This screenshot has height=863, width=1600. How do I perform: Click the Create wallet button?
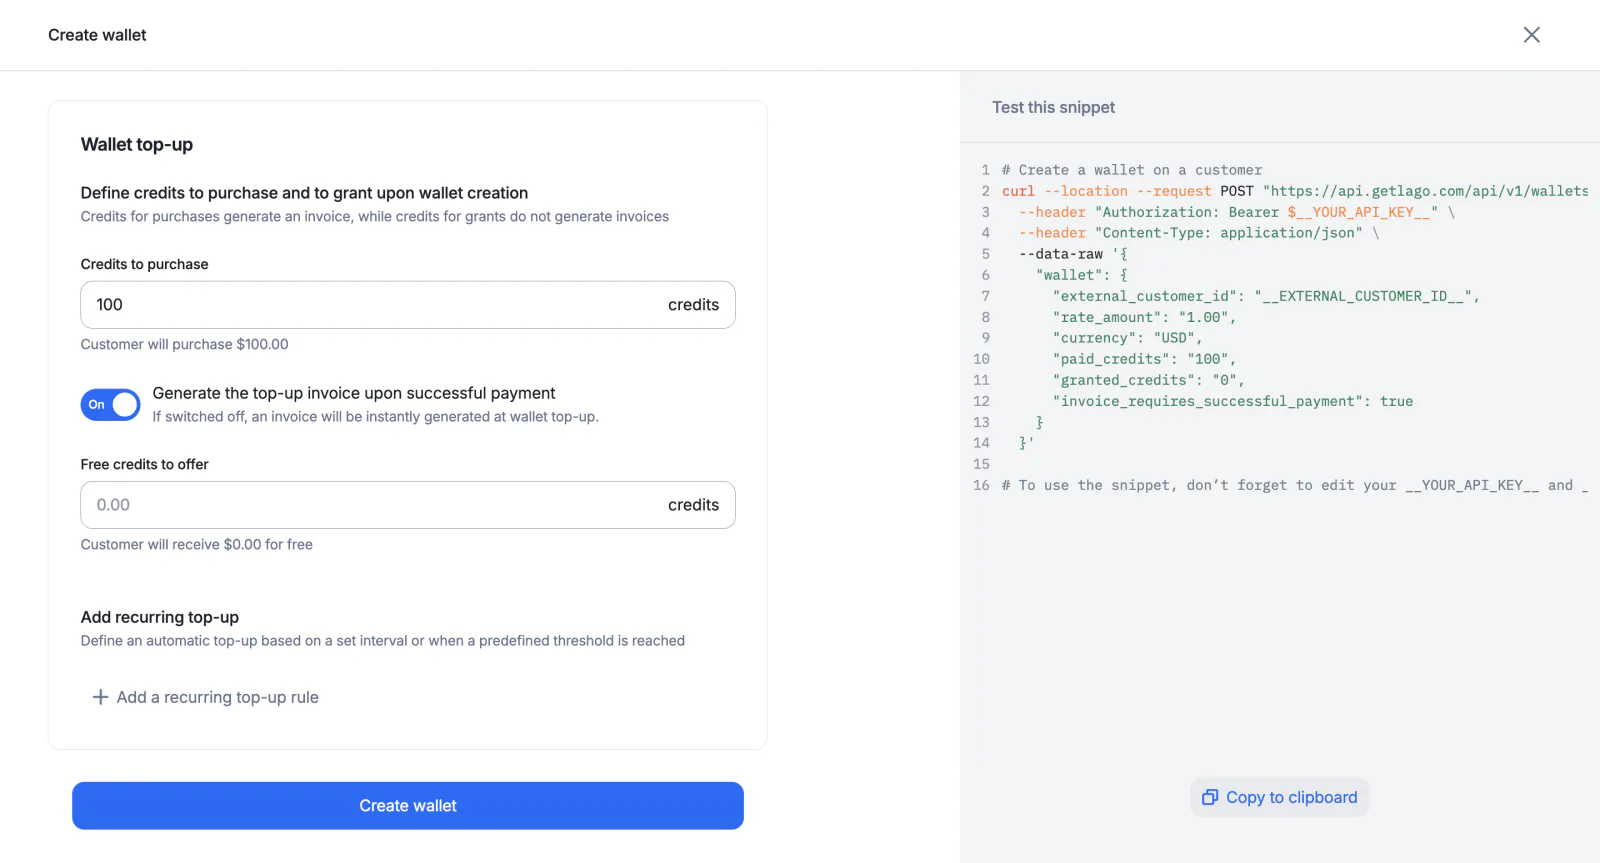(408, 806)
